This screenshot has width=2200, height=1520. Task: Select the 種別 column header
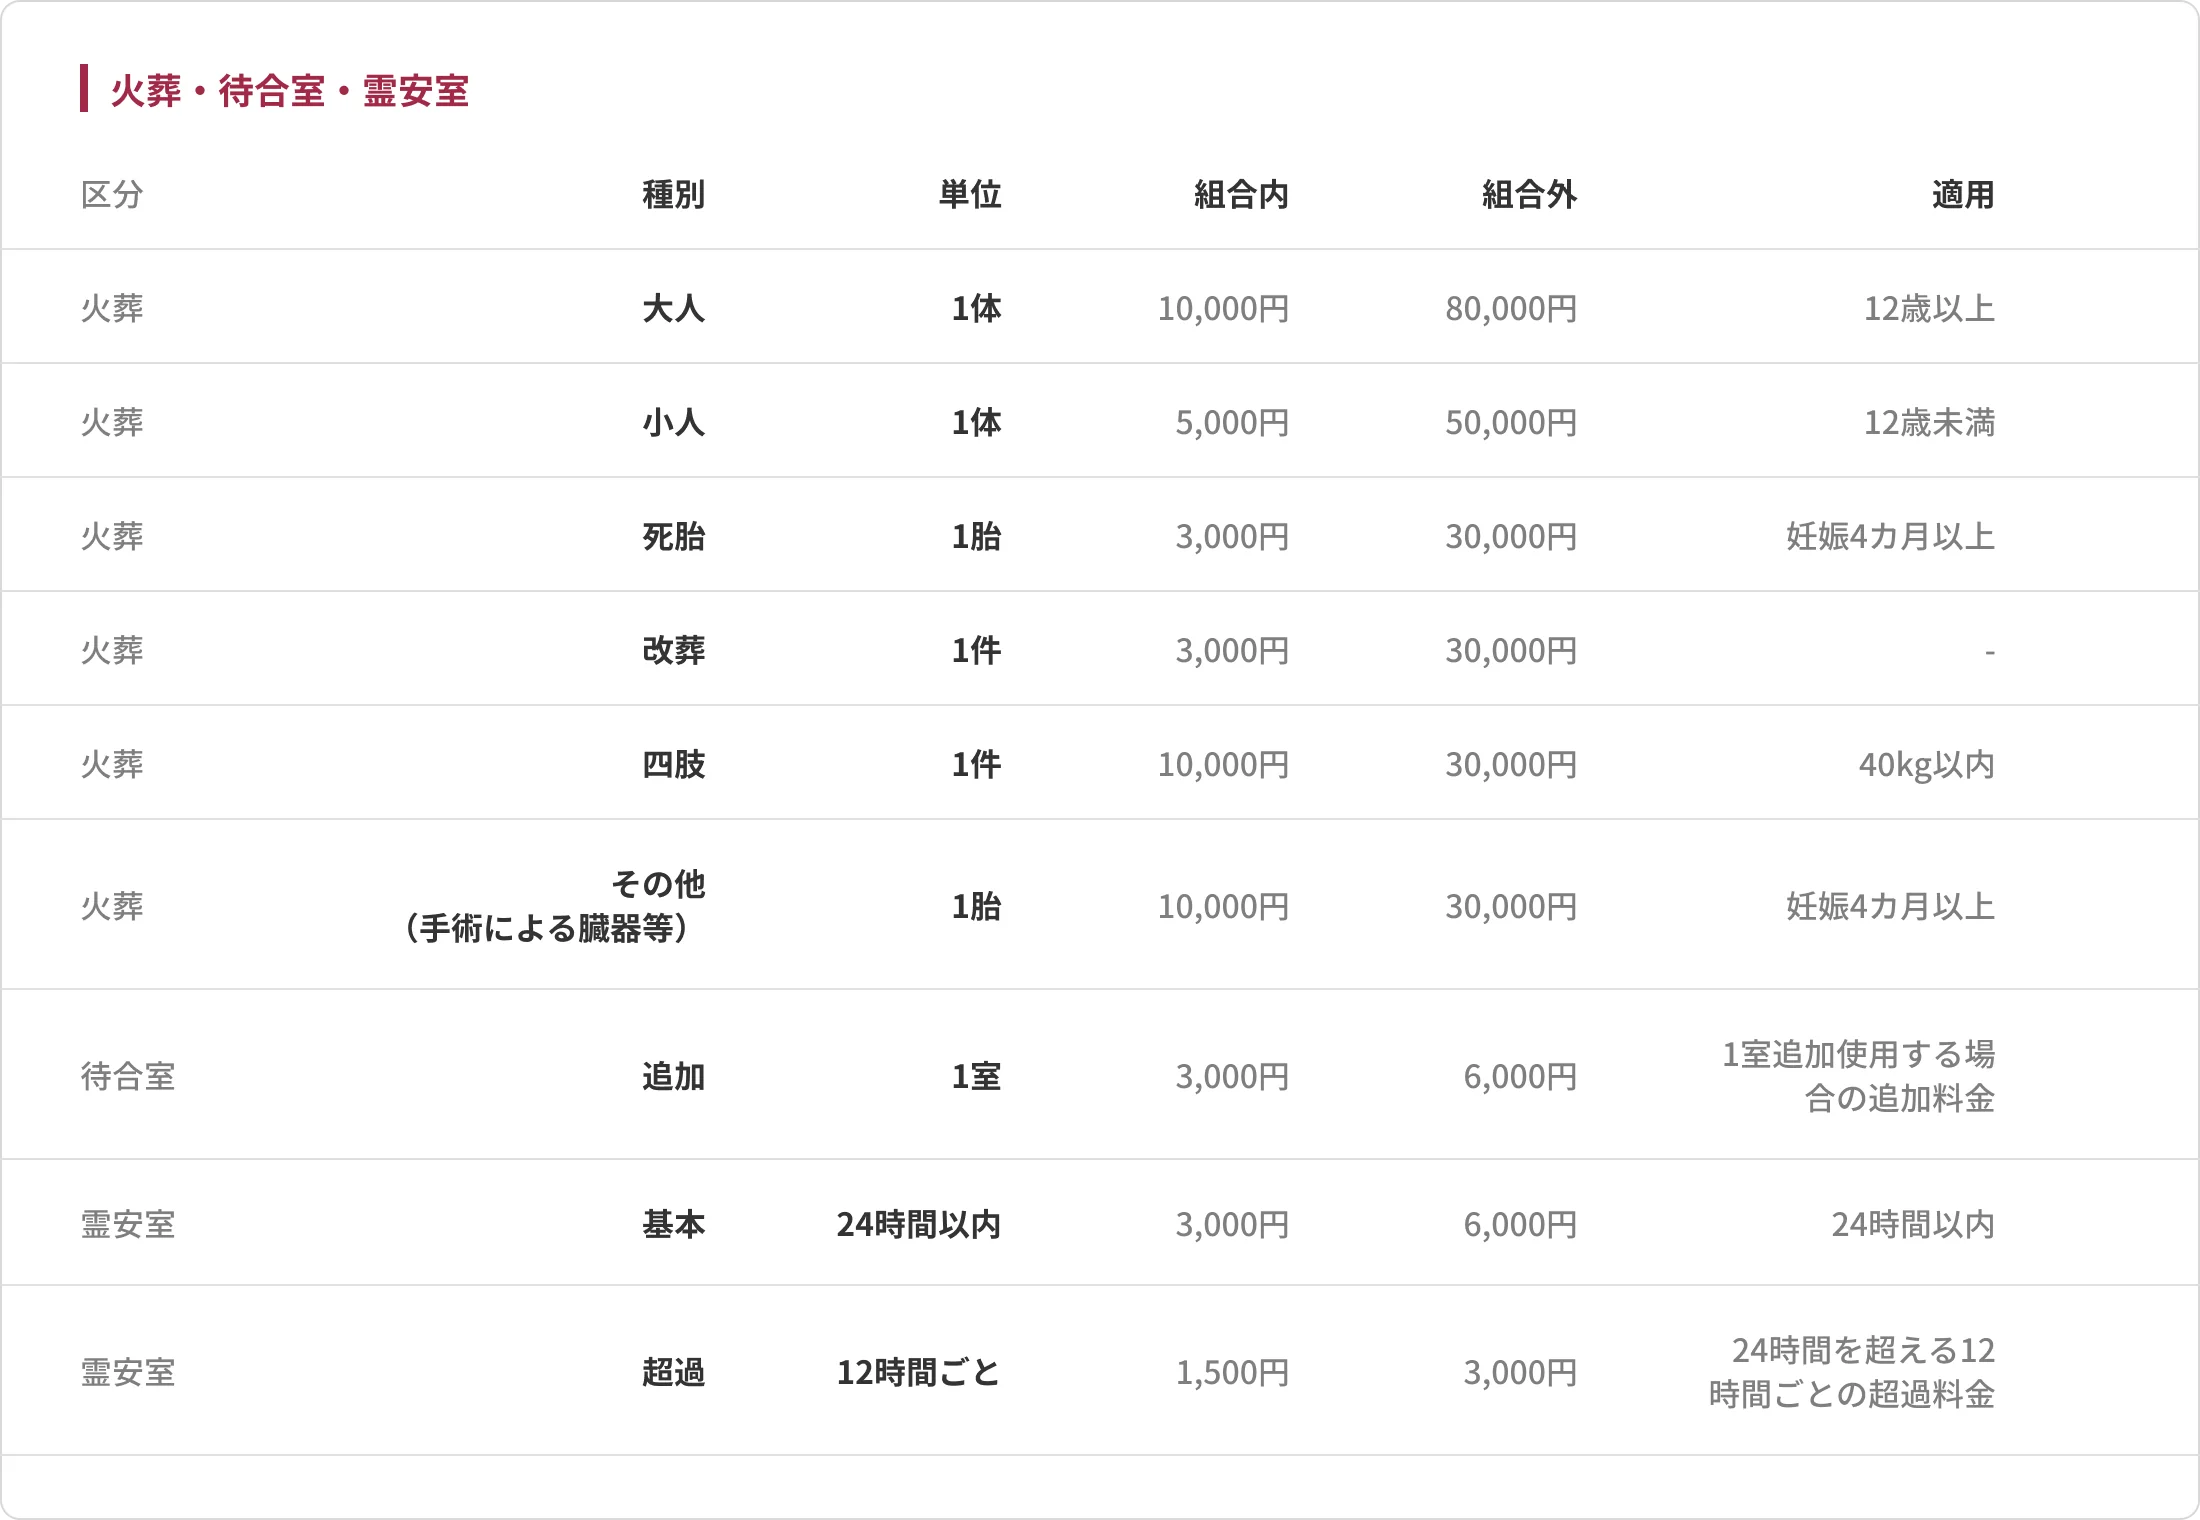[674, 194]
